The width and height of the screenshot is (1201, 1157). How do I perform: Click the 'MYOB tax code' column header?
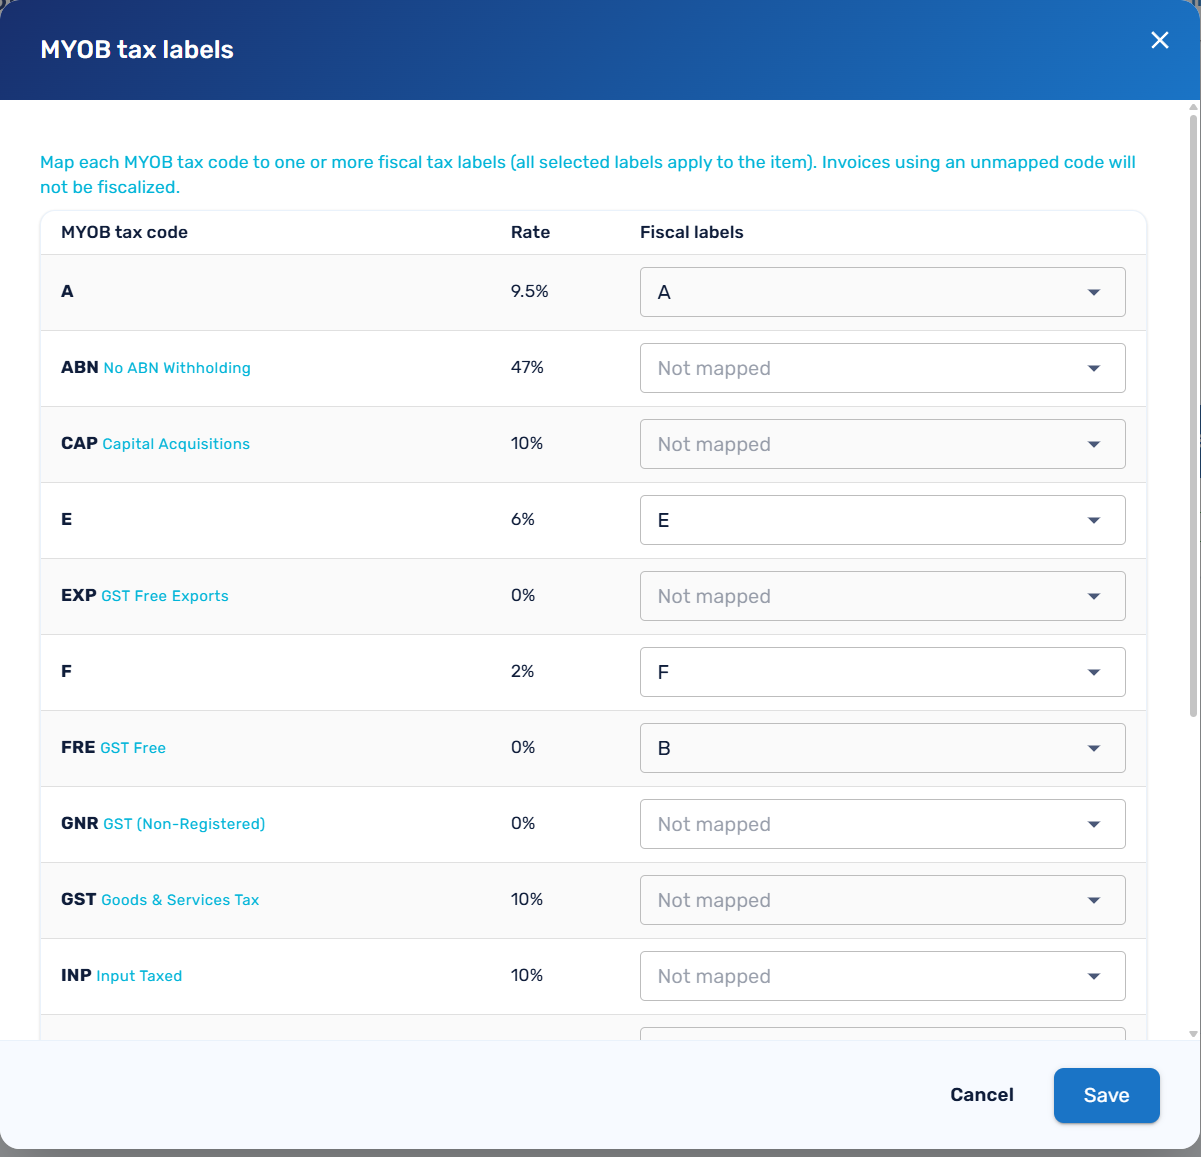pyautogui.click(x=124, y=232)
